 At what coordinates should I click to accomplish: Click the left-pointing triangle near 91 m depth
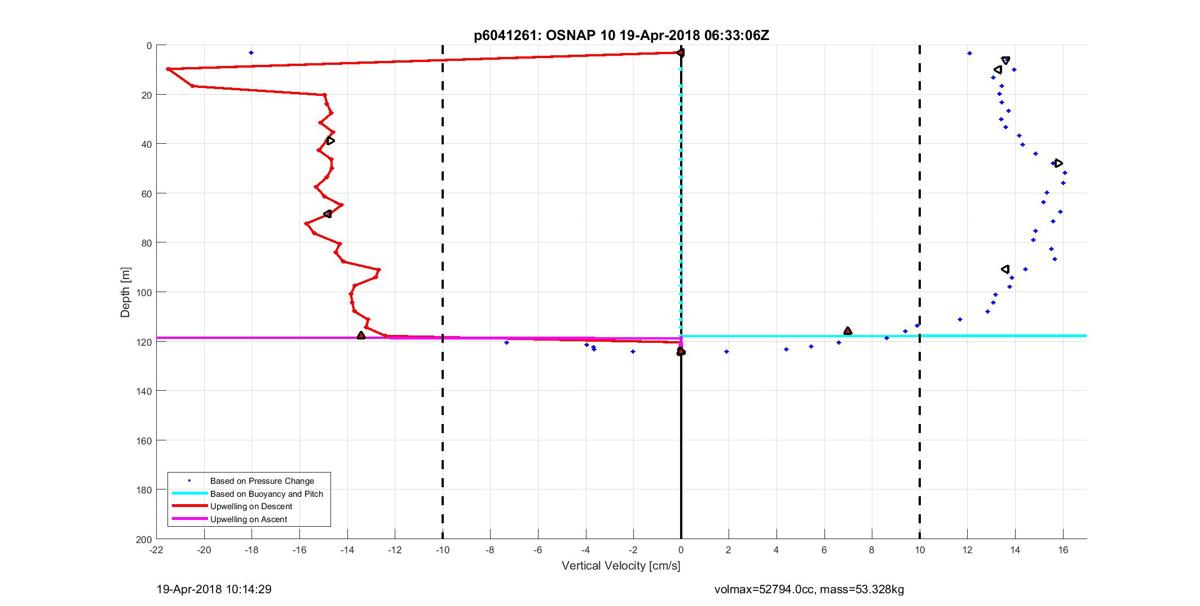coord(1005,269)
